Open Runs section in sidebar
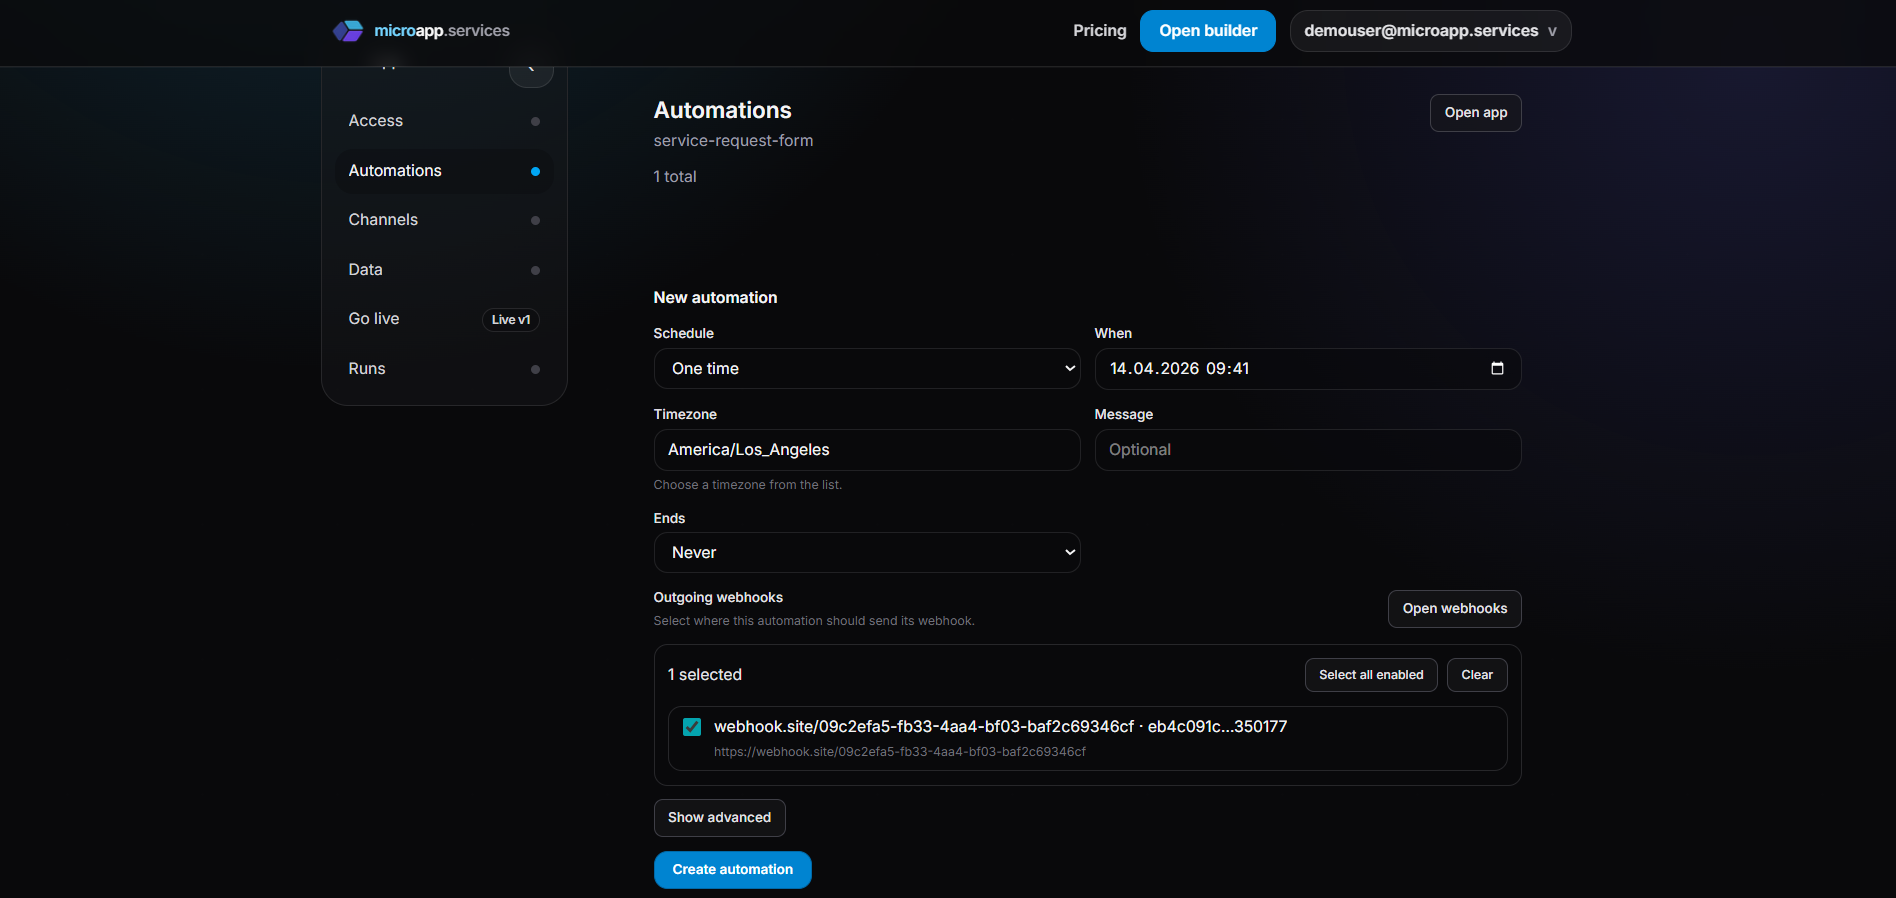1896x898 pixels. pos(444,369)
